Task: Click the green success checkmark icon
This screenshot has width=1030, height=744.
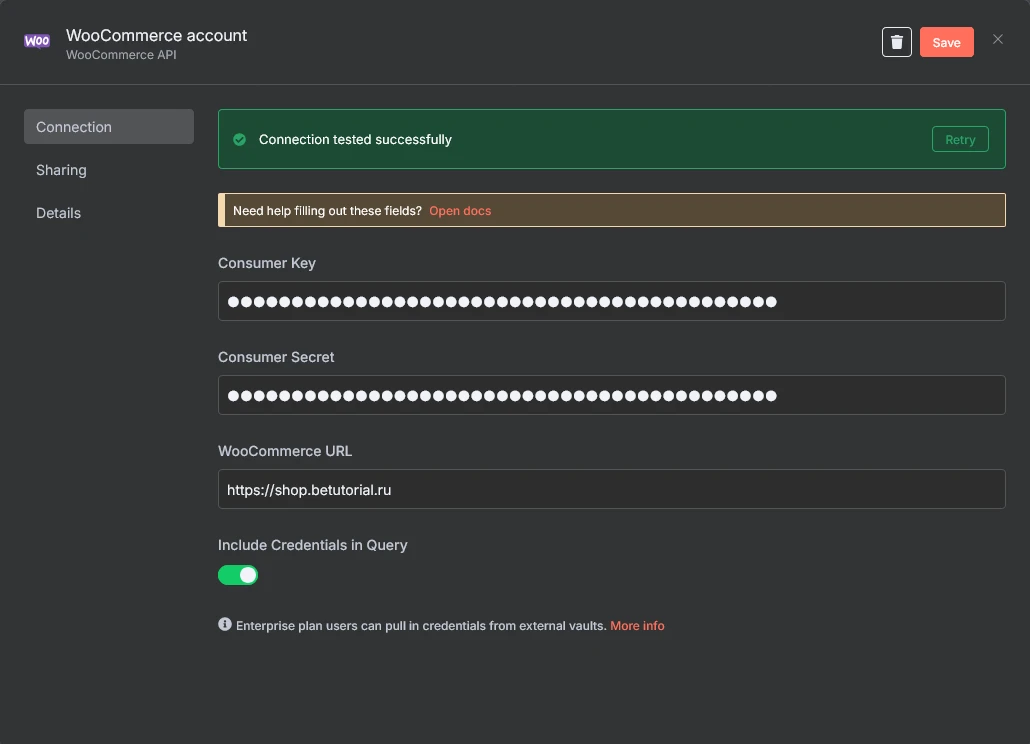Action: pos(239,140)
